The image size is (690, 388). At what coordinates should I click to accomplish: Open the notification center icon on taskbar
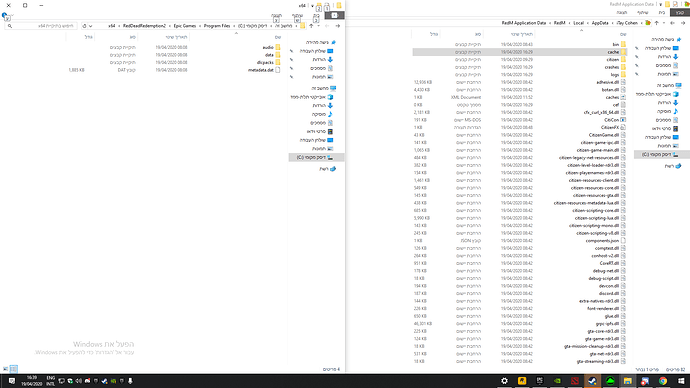click(12, 381)
